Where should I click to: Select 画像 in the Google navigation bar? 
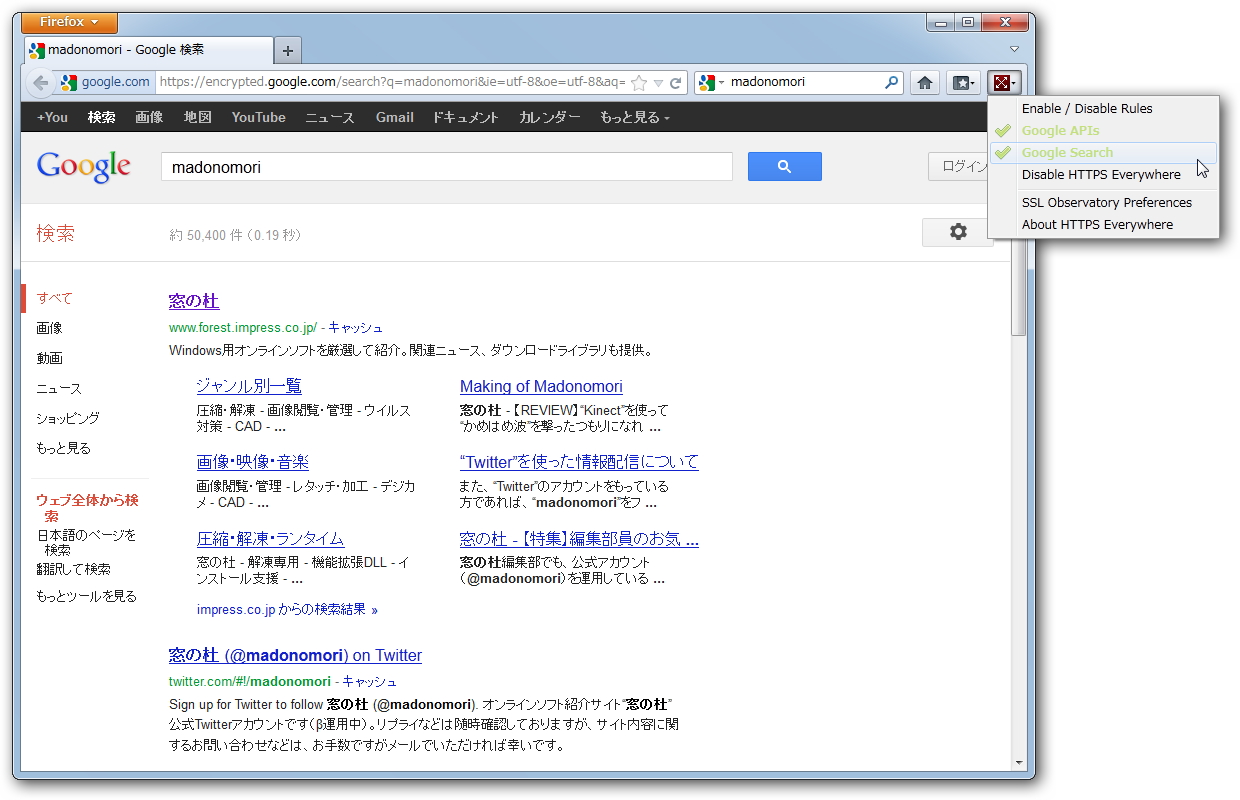pyautogui.click(x=148, y=117)
